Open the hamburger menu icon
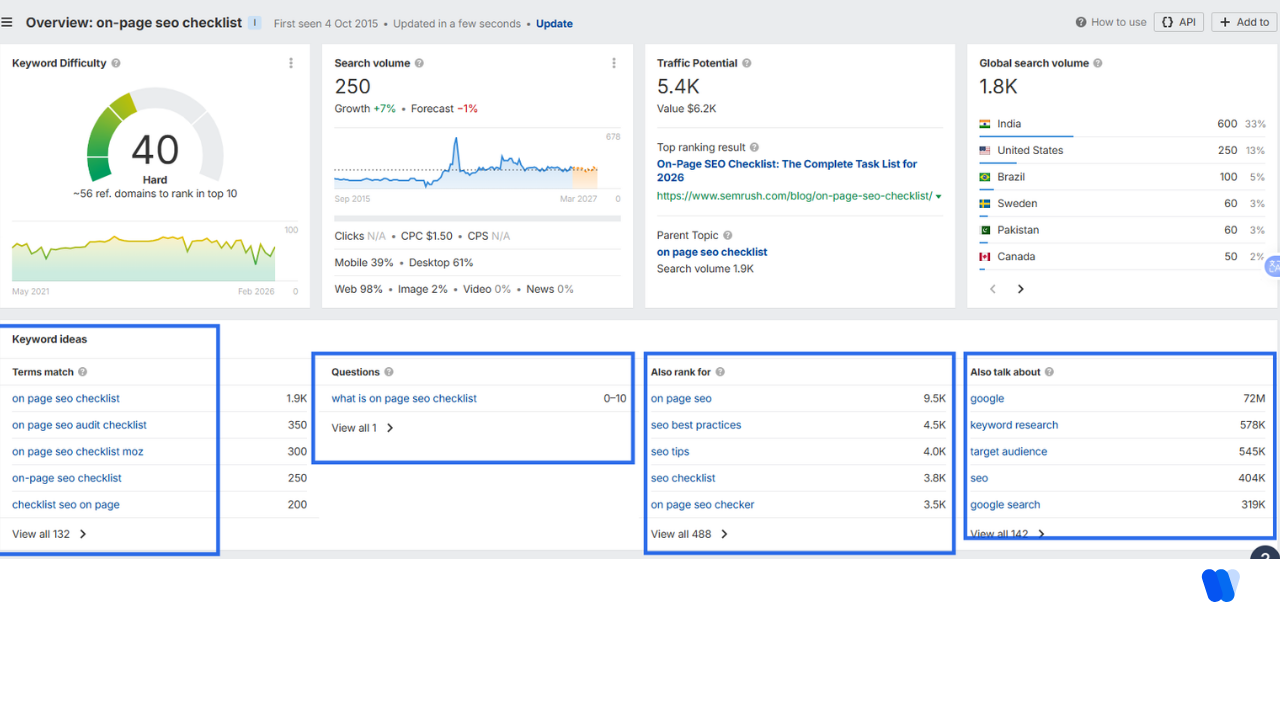The width and height of the screenshot is (1280, 720). (x=8, y=22)
